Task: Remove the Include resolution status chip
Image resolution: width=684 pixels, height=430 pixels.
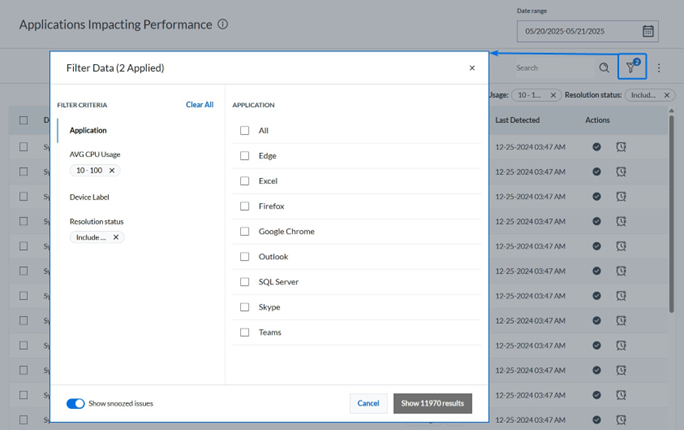Action: tap(116, 237)
